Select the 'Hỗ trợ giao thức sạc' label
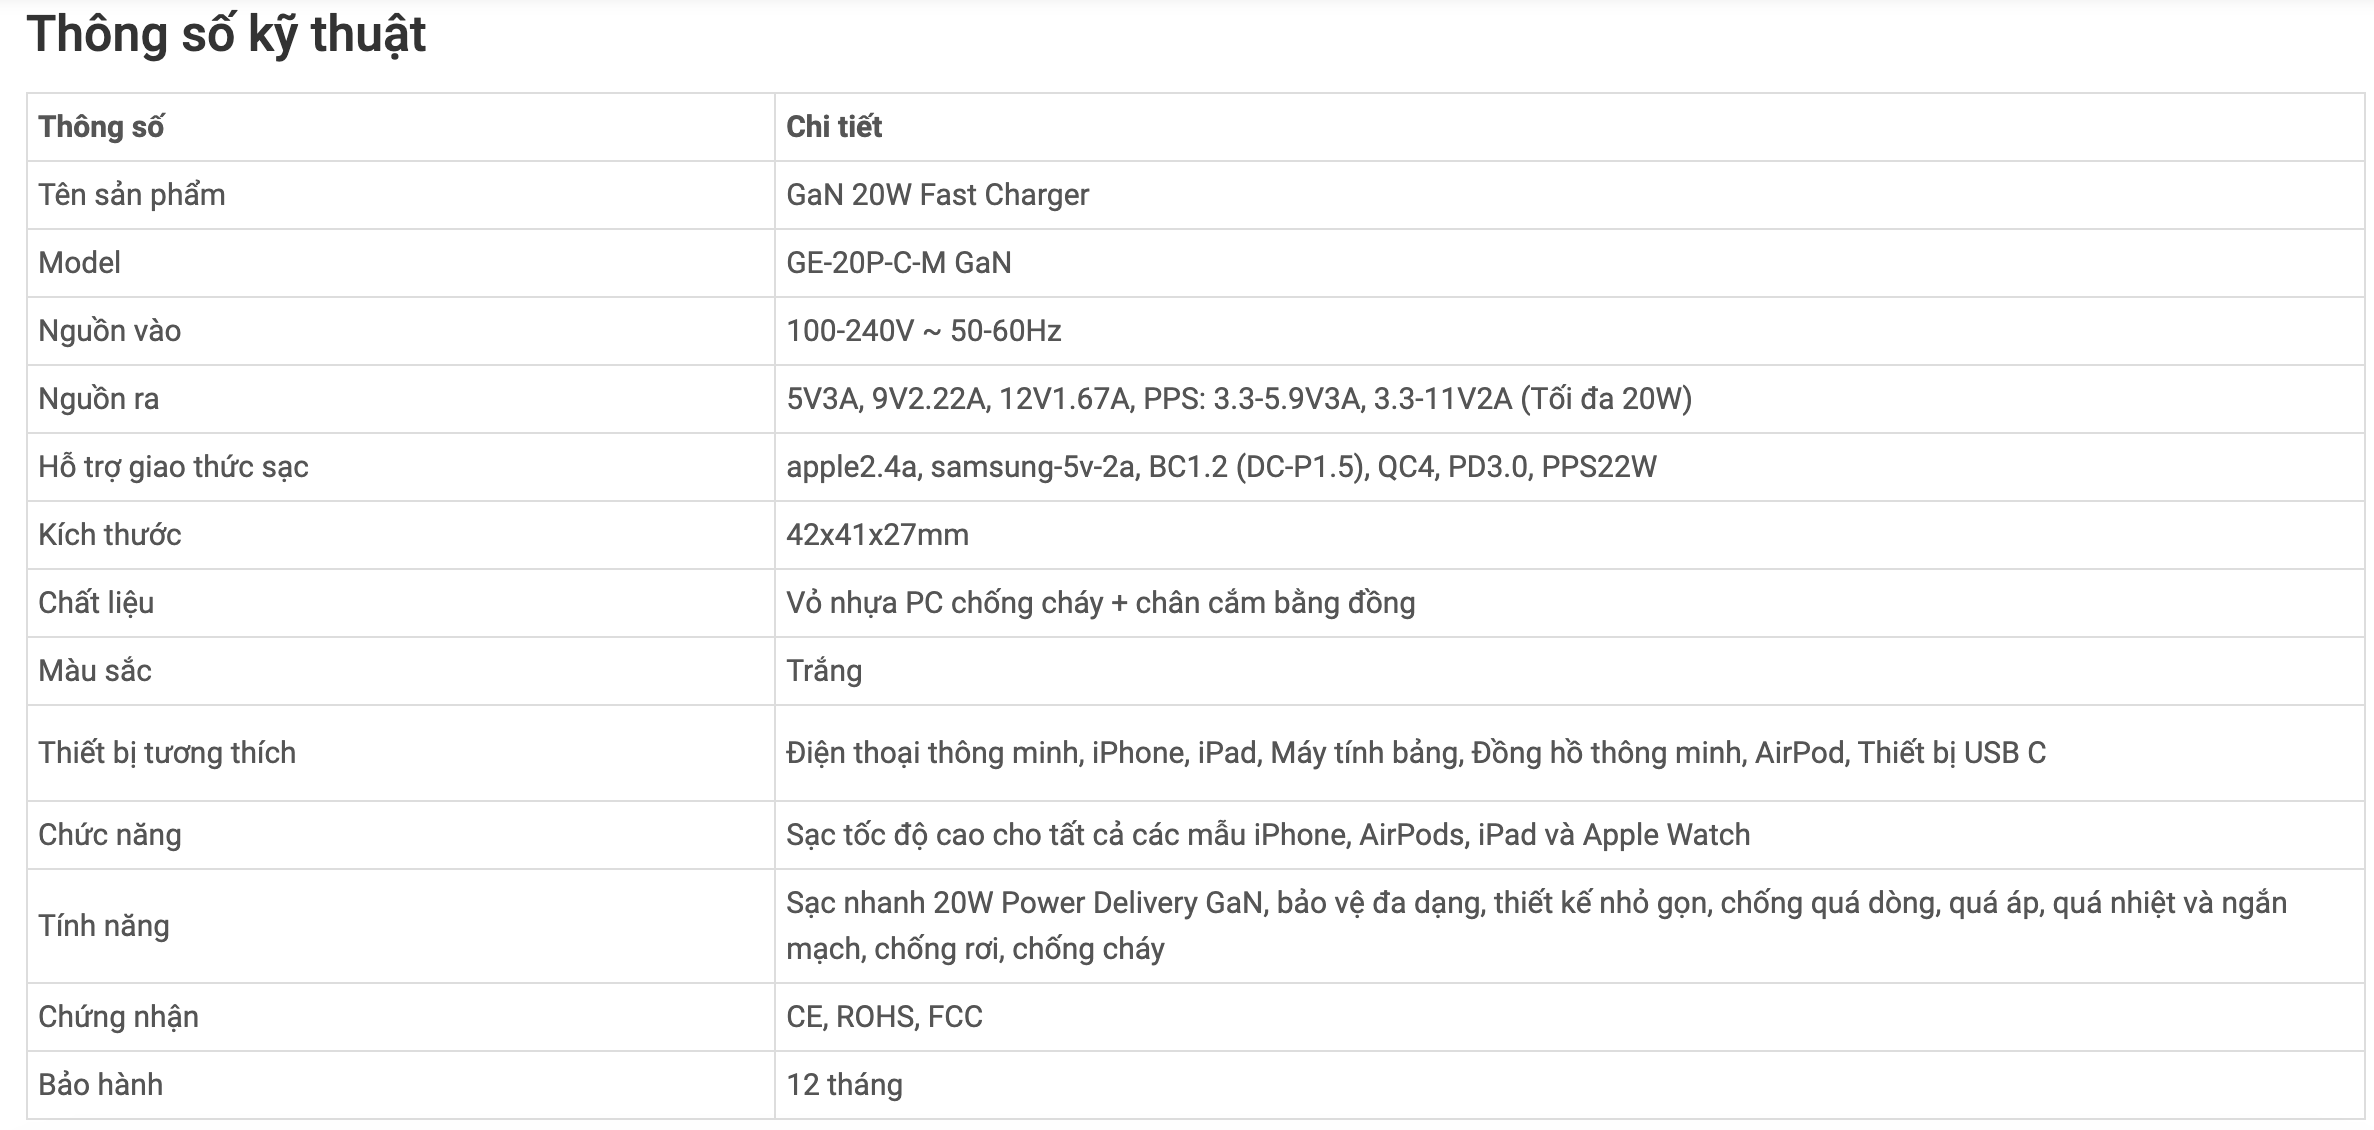 click(x=173, y=467)
